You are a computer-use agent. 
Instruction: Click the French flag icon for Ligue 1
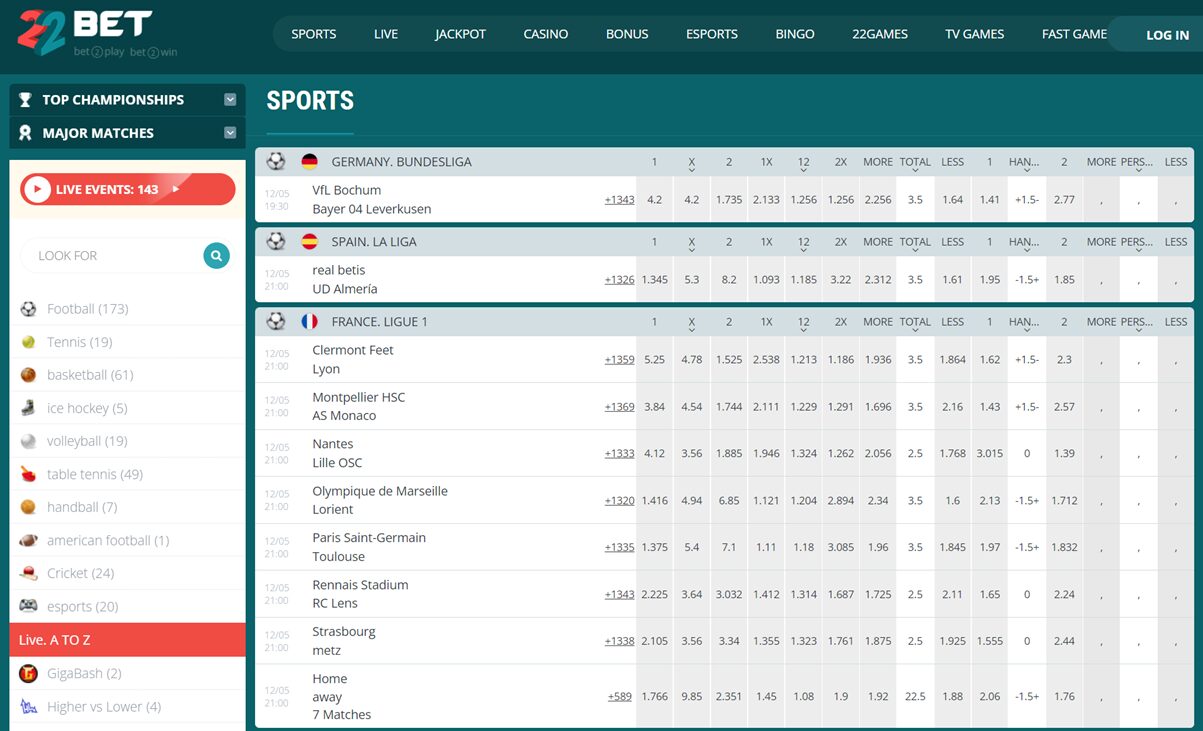pos(310,322)
